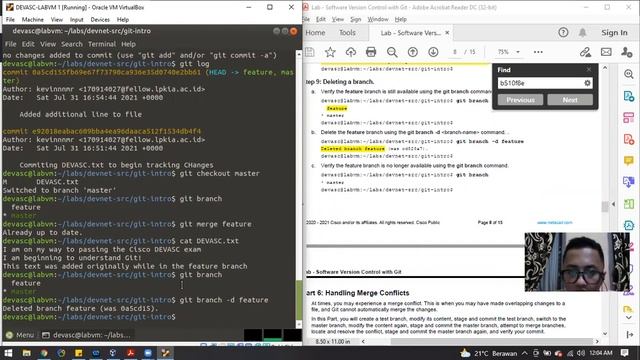The width and height of the screenshot is (640, 360).
Task: Open Adobe Acrobat icon in Windows taskbar
Action: click(131, 353)
